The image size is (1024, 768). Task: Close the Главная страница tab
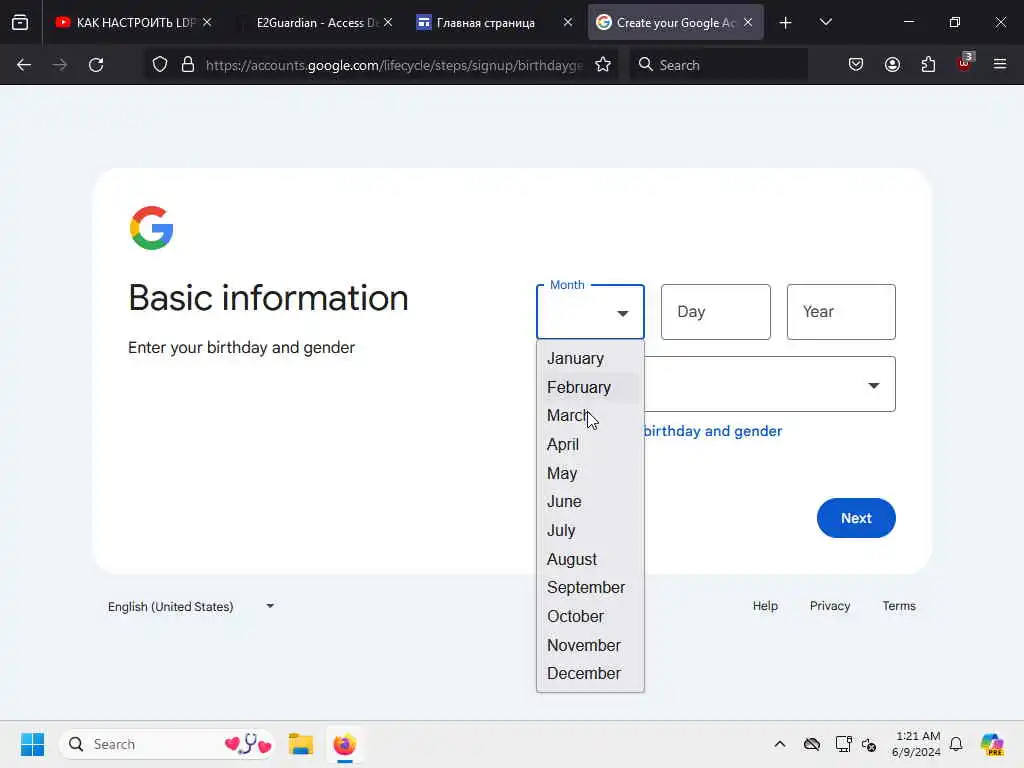(x=568, y=22)
